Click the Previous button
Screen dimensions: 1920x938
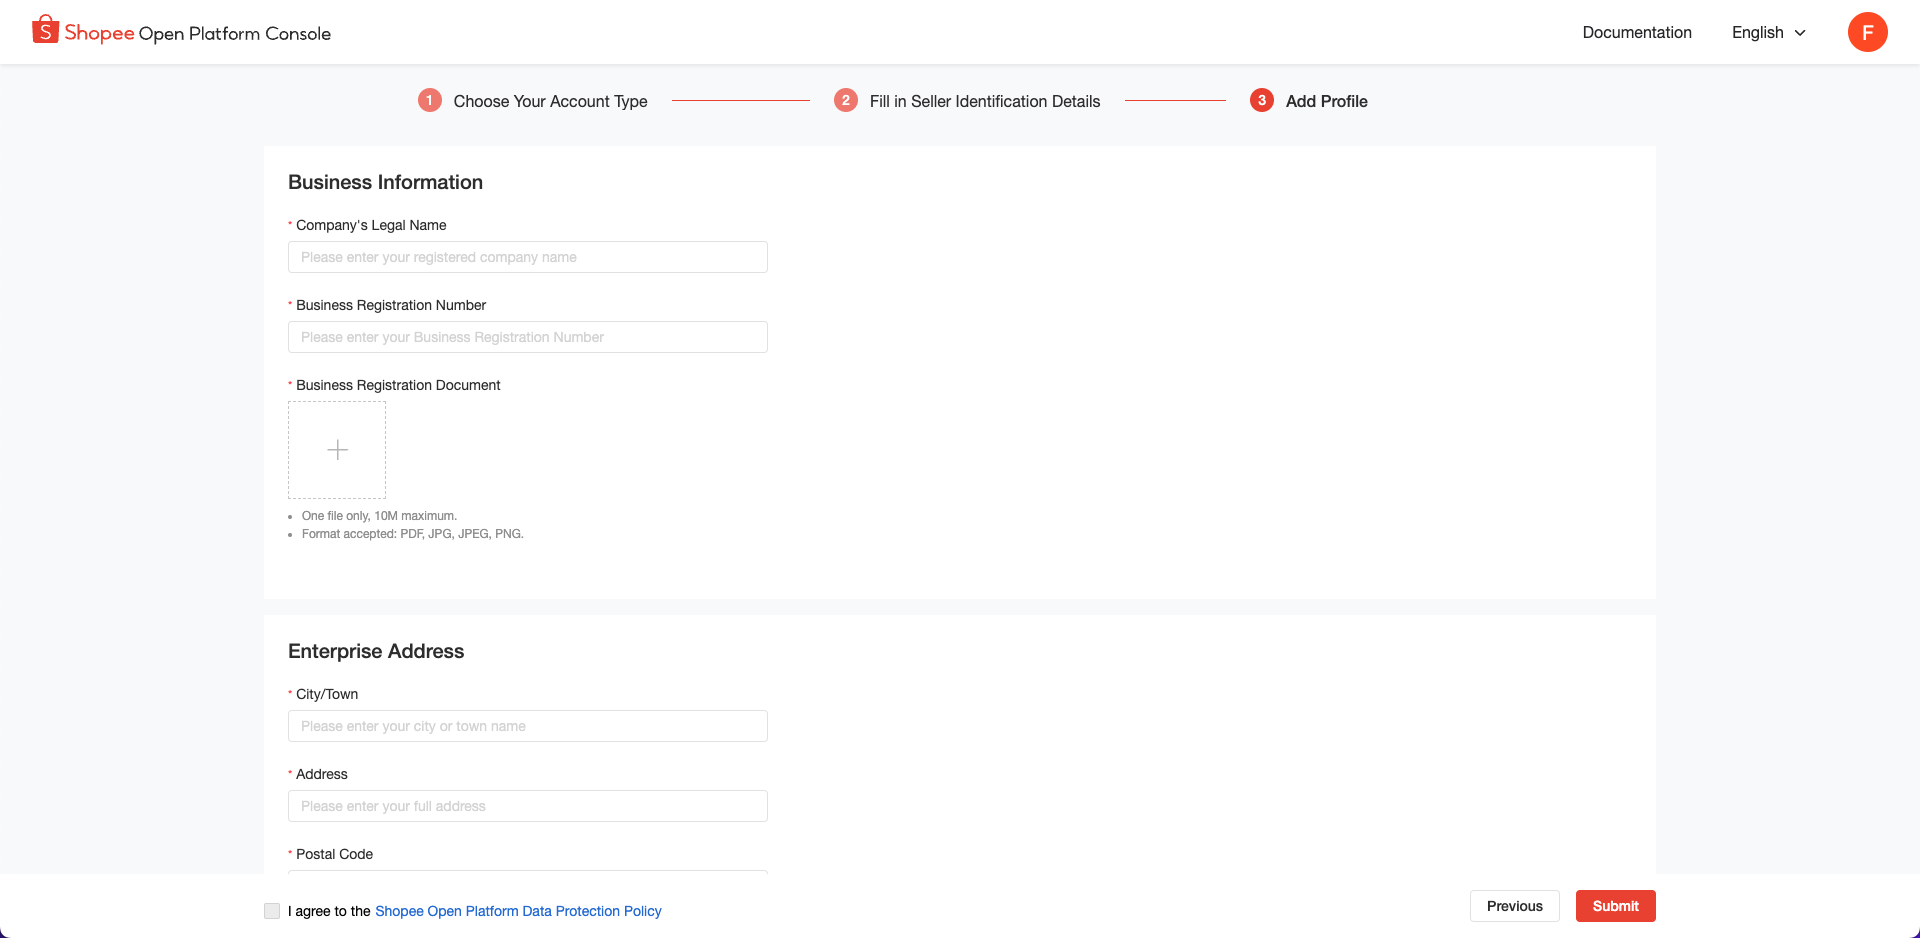pos(1514,906)
